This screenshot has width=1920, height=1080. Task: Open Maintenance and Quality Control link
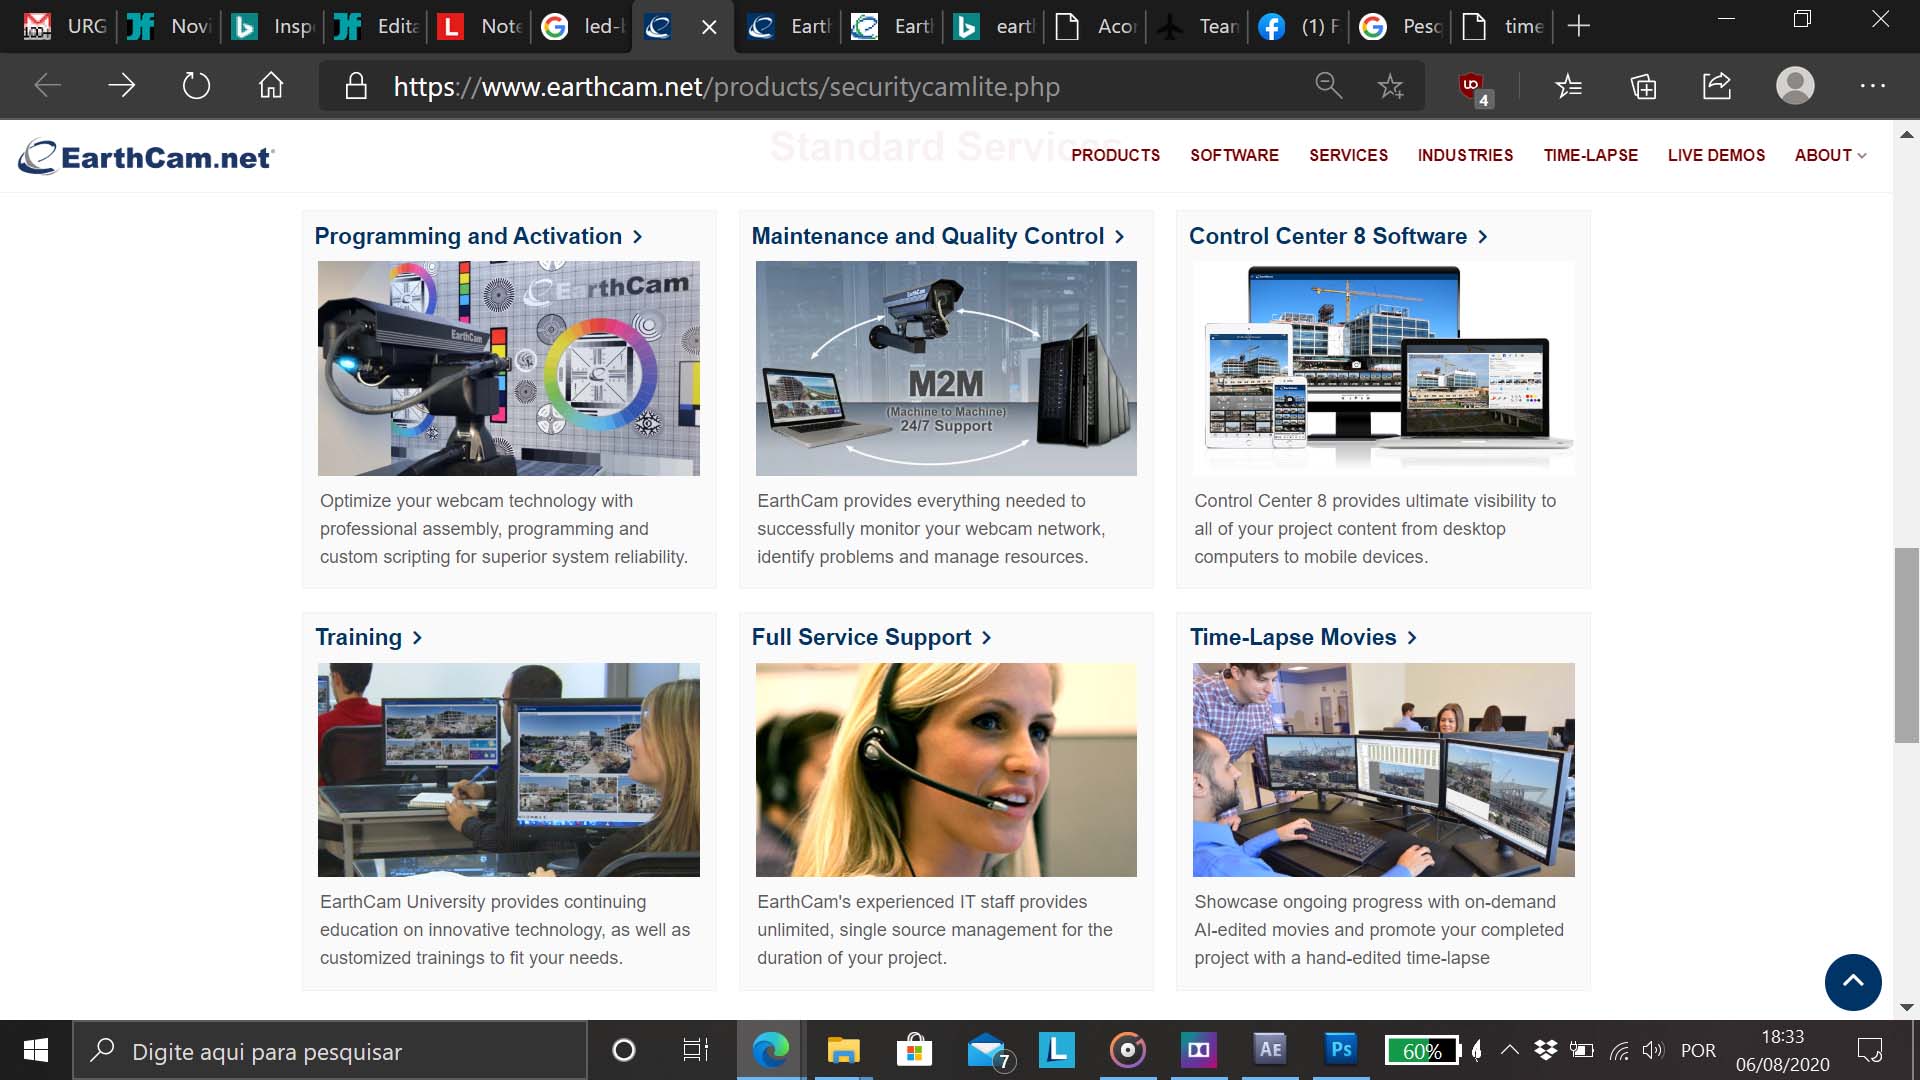938,236
